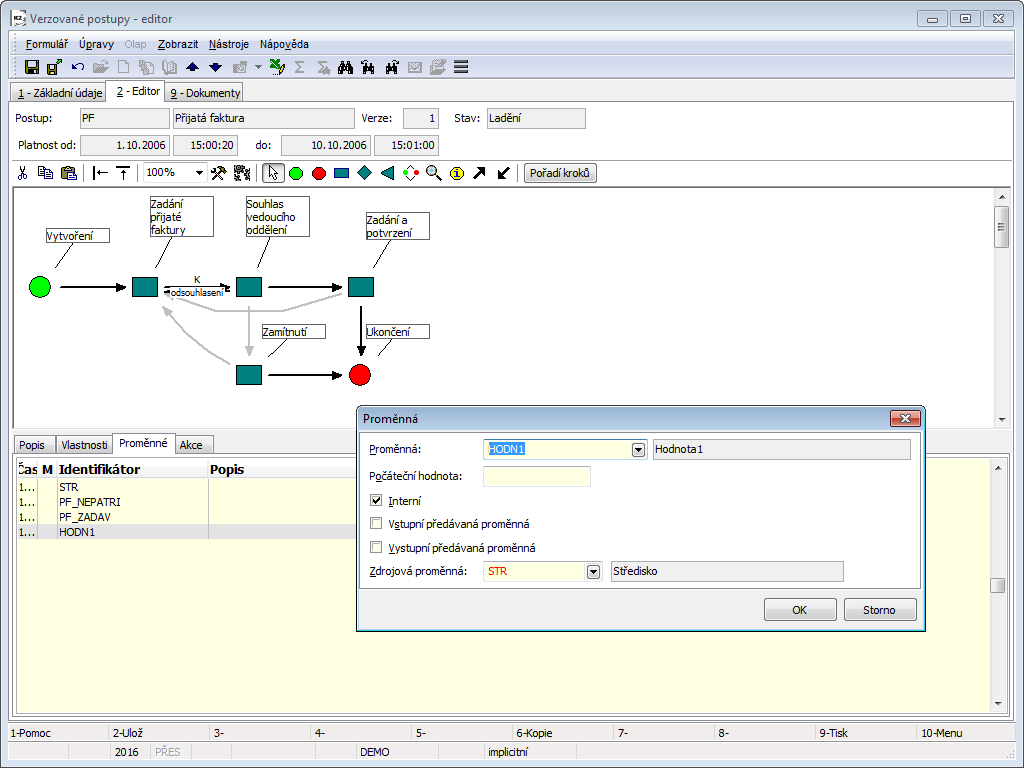
Task: Select the red circle end node tool
Action: click(x=319, y=173)
